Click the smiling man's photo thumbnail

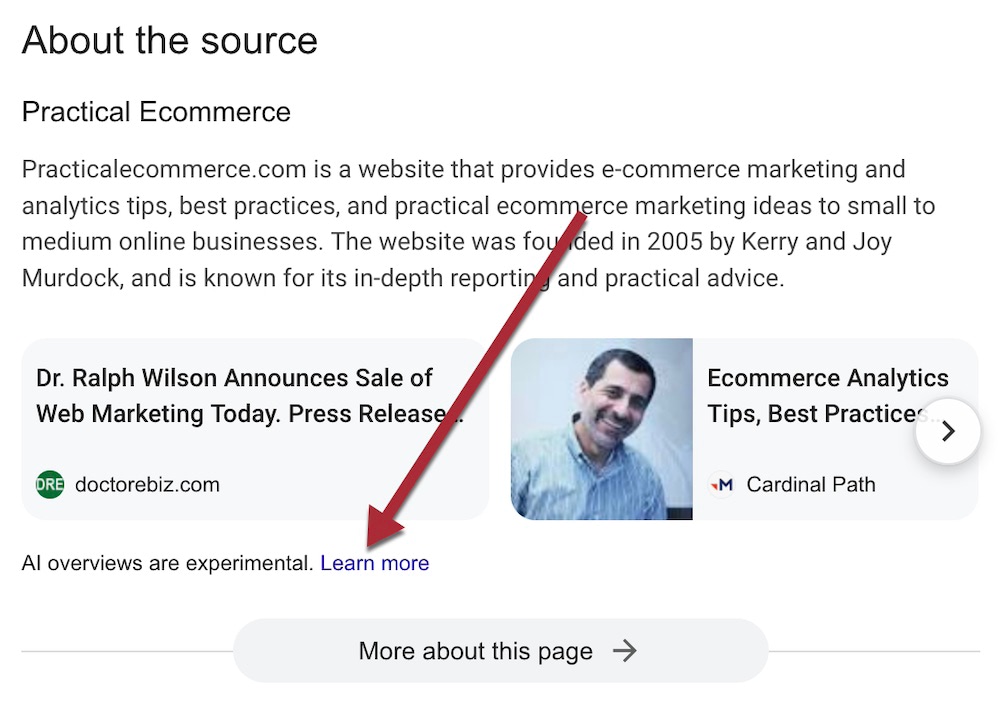coord(602,429)
